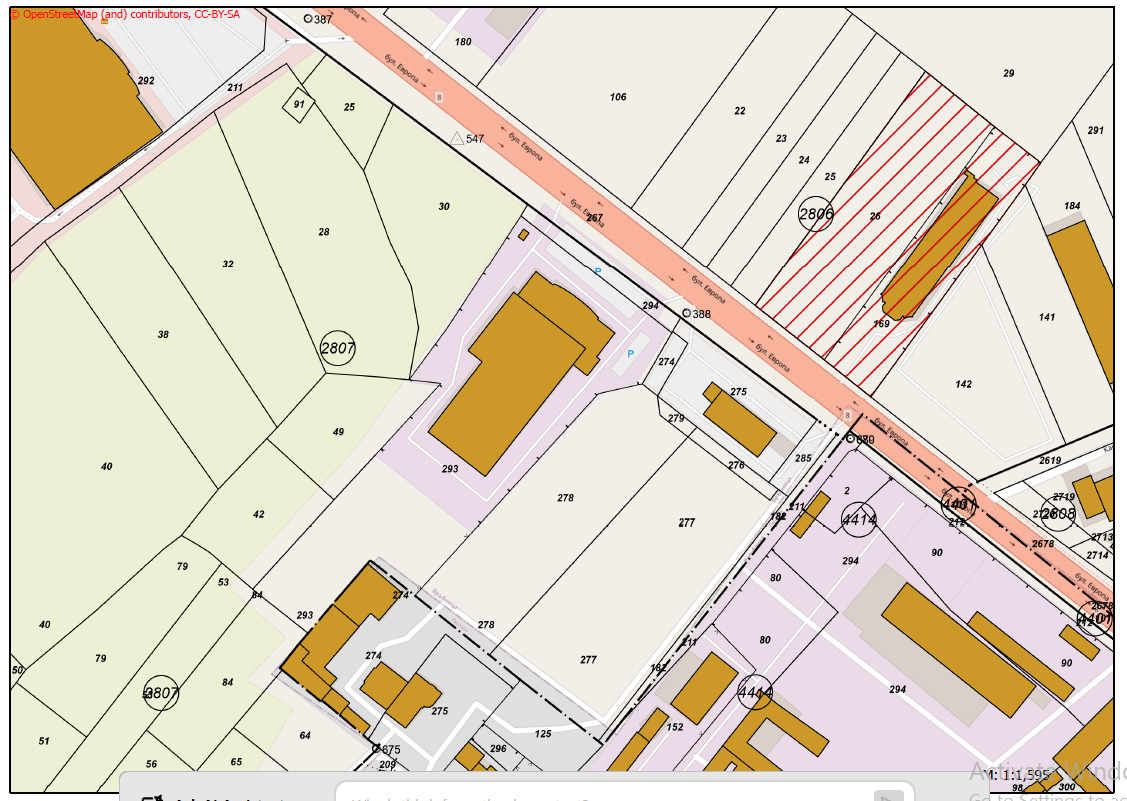Select the circled quarter label 2806

pos(816,213)
